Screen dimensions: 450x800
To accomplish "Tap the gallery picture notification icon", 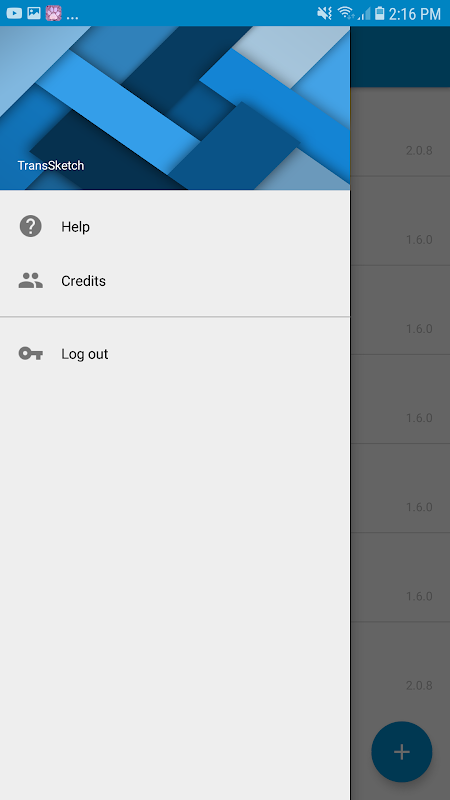I will [x=34, y=13].
